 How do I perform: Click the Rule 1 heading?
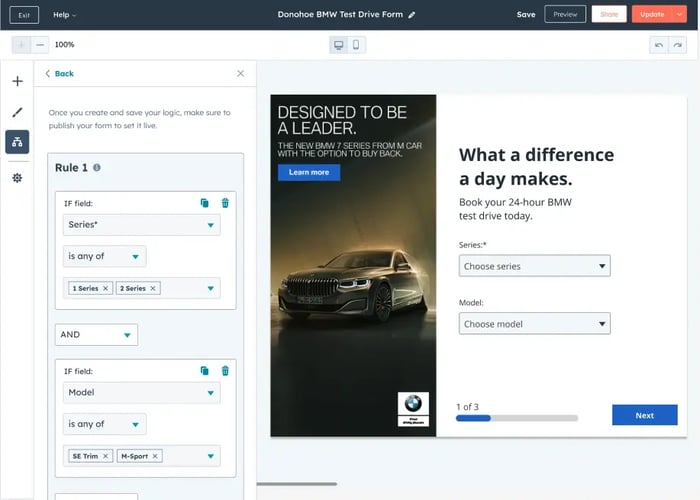coord(71,168)
